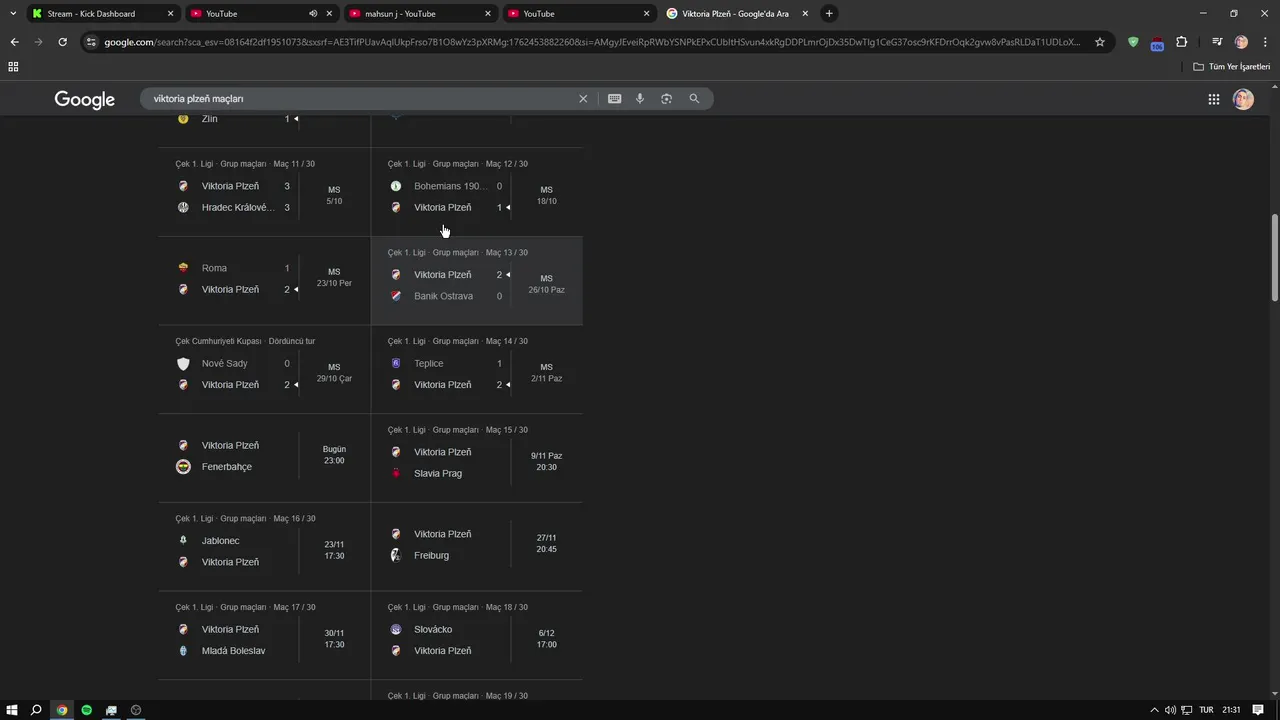The width and height of the screenshot is (1280, 720).
Task: Show hidden system tray icons
Action: point(1153,710)
